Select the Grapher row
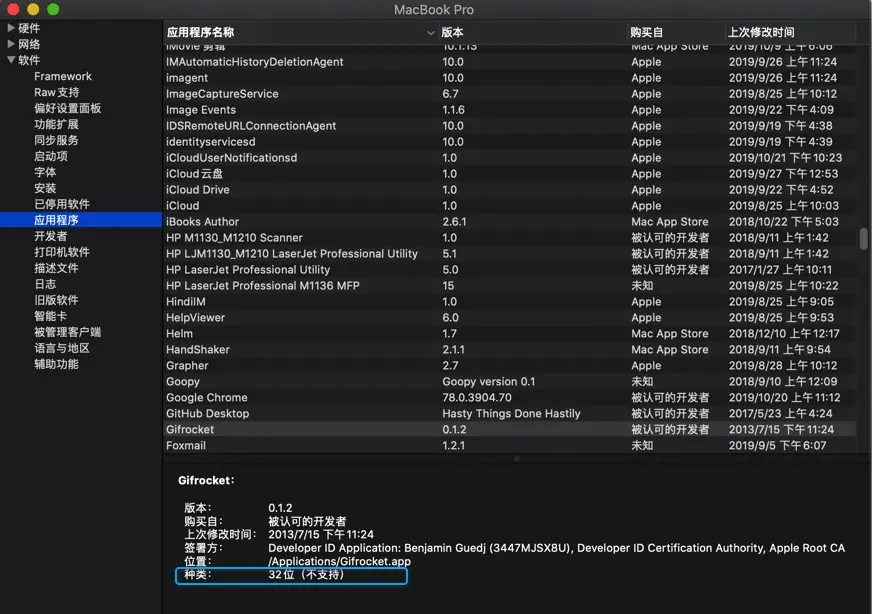Viewport: 872px width, 614px height. click(x=509, y=365)
